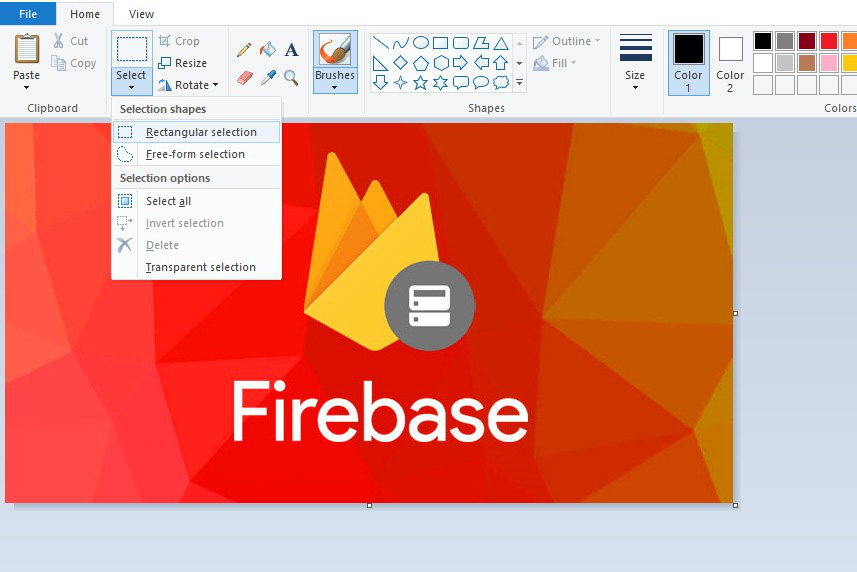The height and width of the screenshot is (572, 857).
Task: Click the Crop tool
Action: (x=179, y=41)
